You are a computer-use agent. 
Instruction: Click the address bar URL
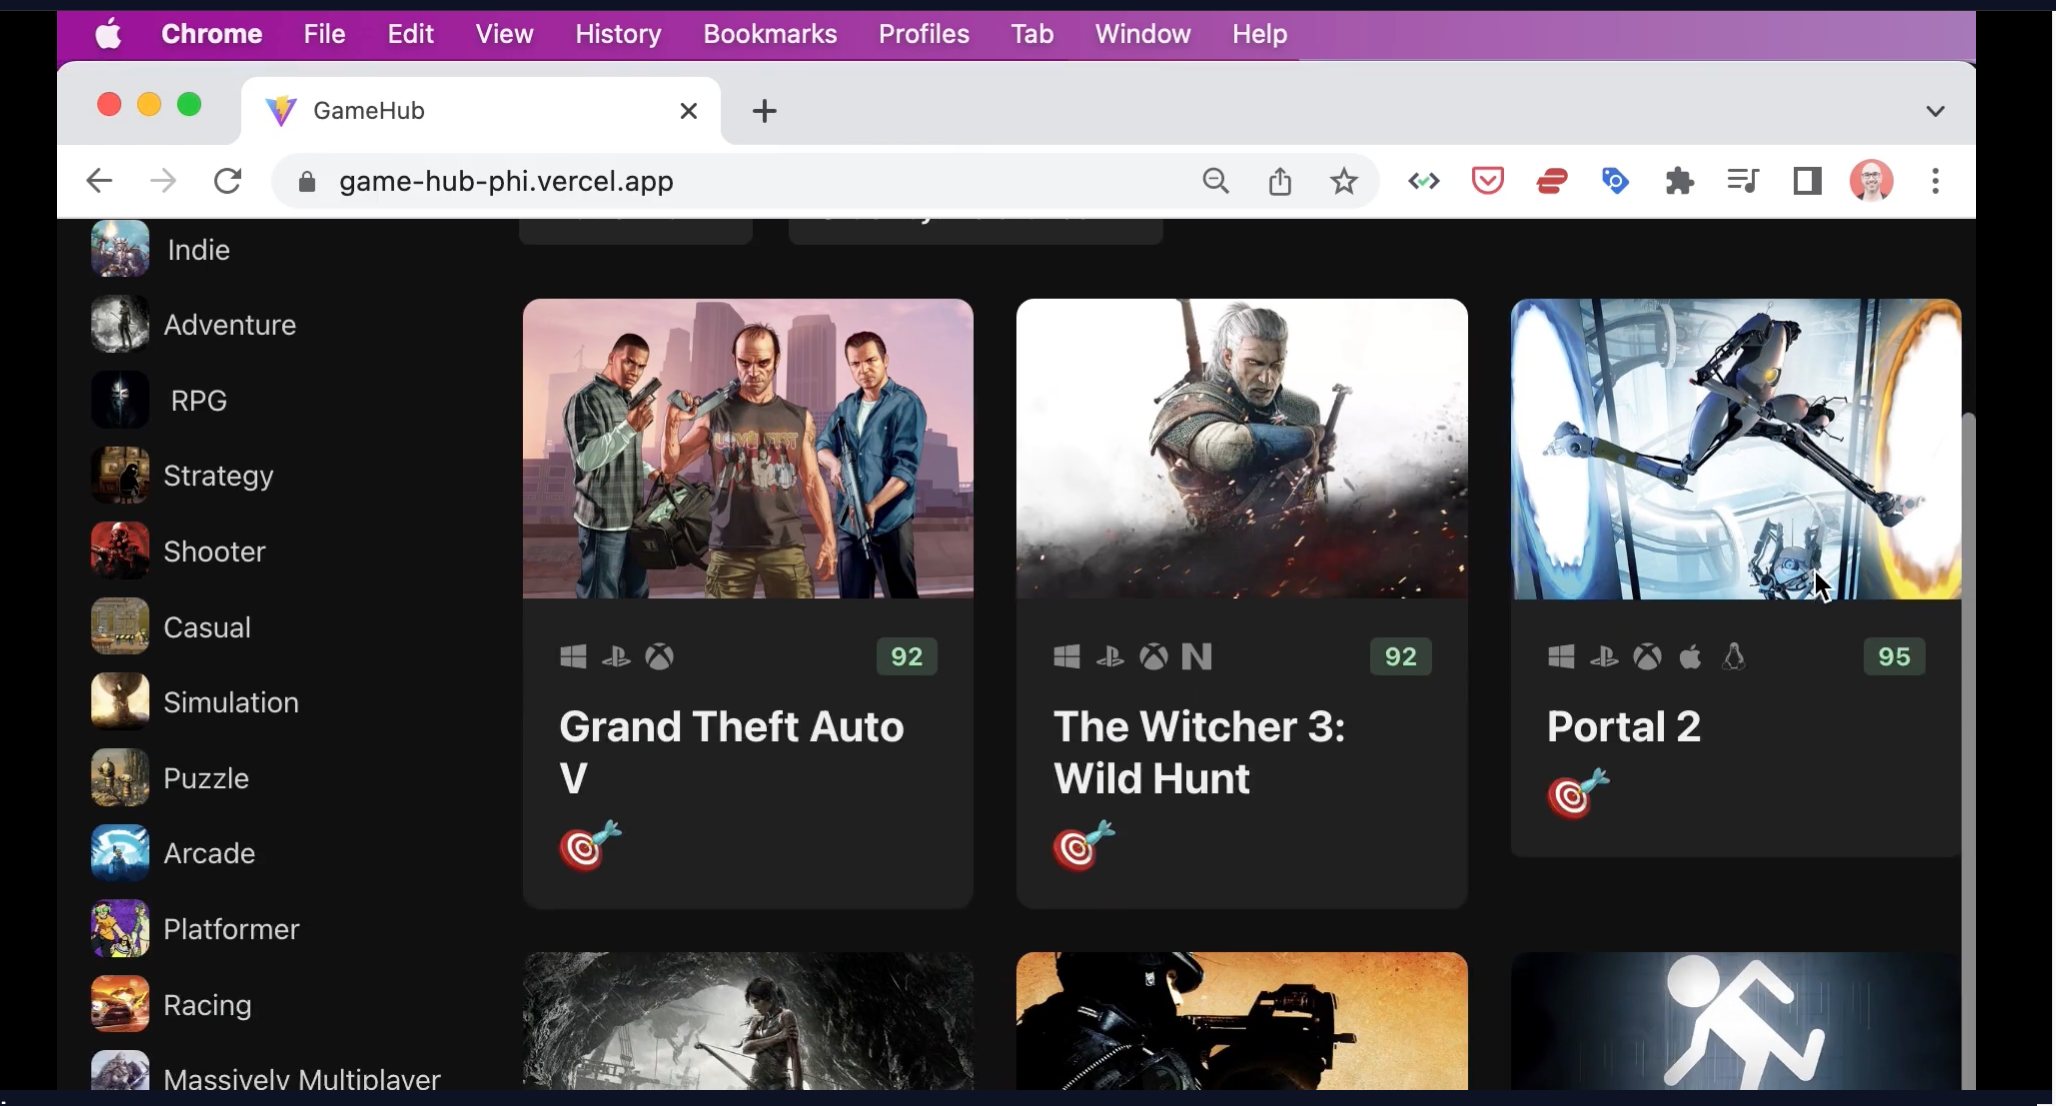tap(506, 181)
